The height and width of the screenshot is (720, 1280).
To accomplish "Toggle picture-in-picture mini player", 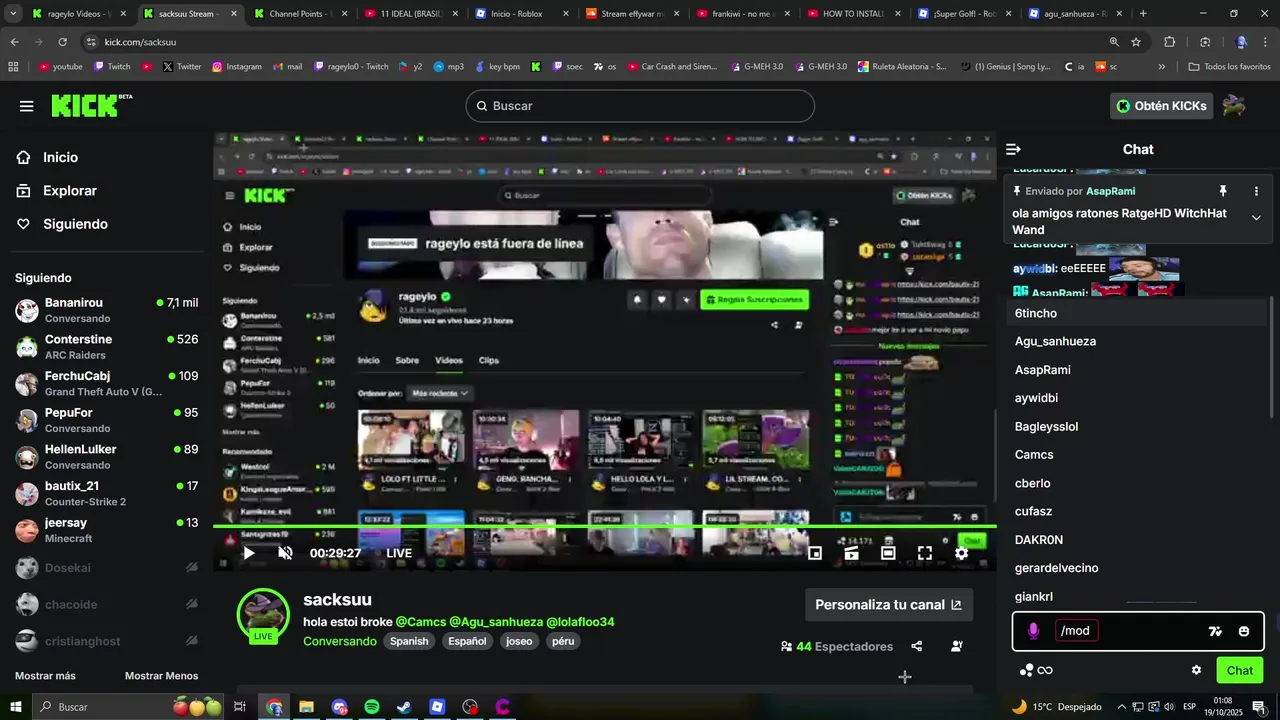I will pyautogui.click(x=815, y=553).
